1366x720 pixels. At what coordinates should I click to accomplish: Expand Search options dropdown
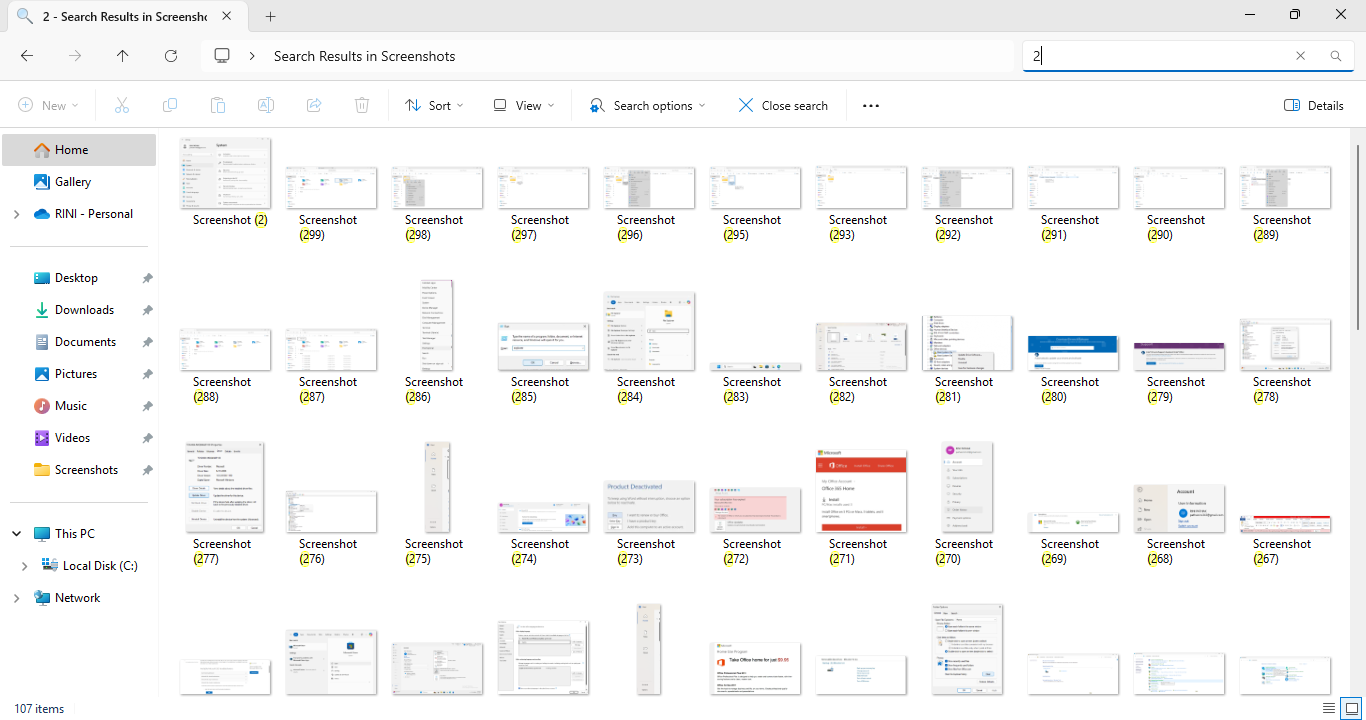click(x=648, y=105)
